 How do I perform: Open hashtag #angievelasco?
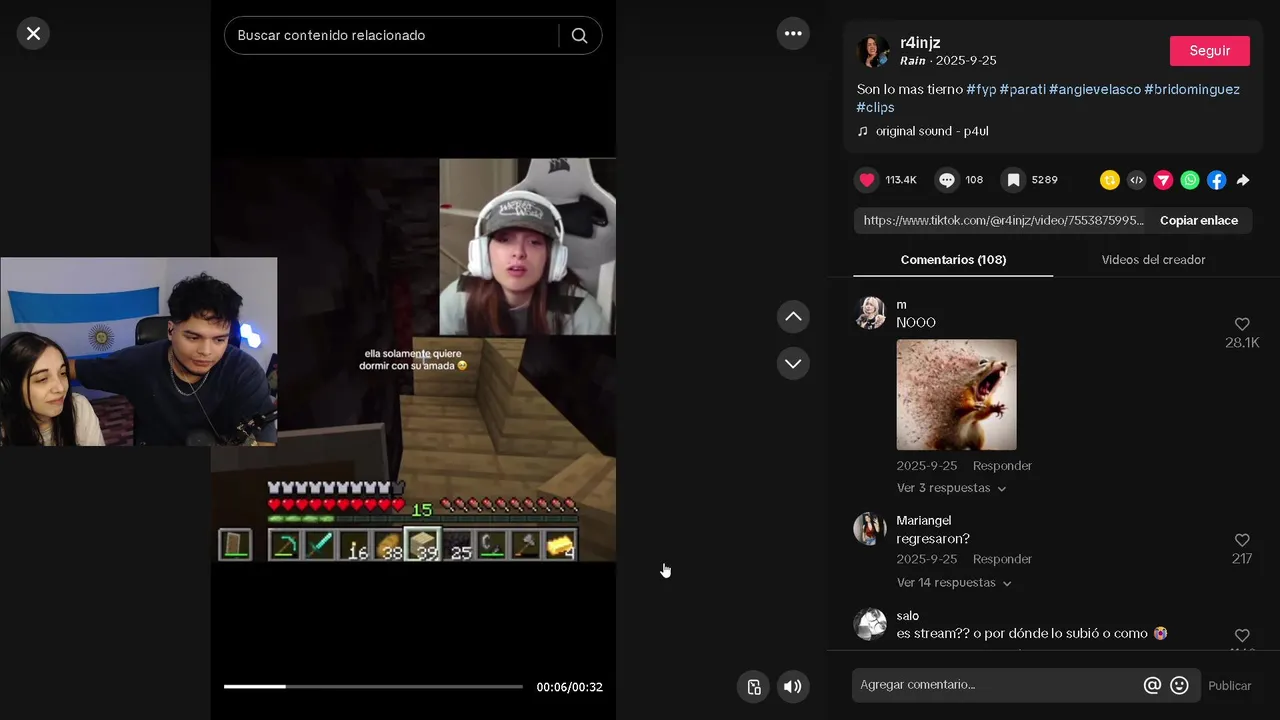pyautogui.click(x=1095, y=89)
